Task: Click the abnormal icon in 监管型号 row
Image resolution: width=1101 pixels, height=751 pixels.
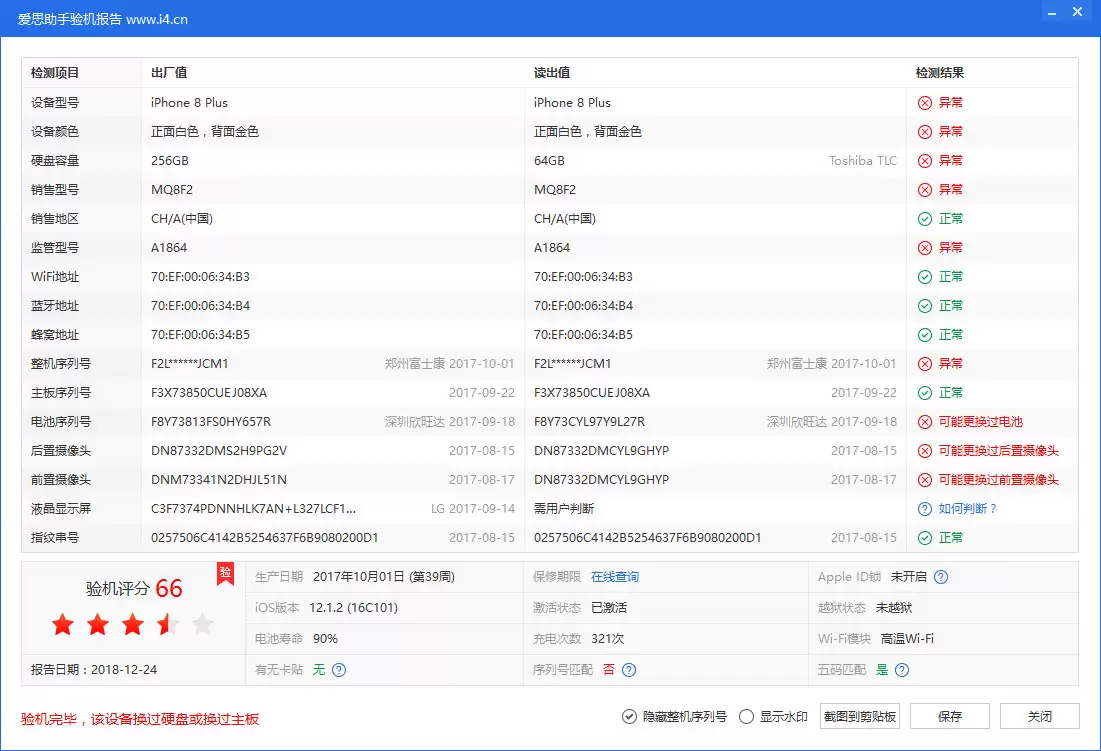Action: 925,248
